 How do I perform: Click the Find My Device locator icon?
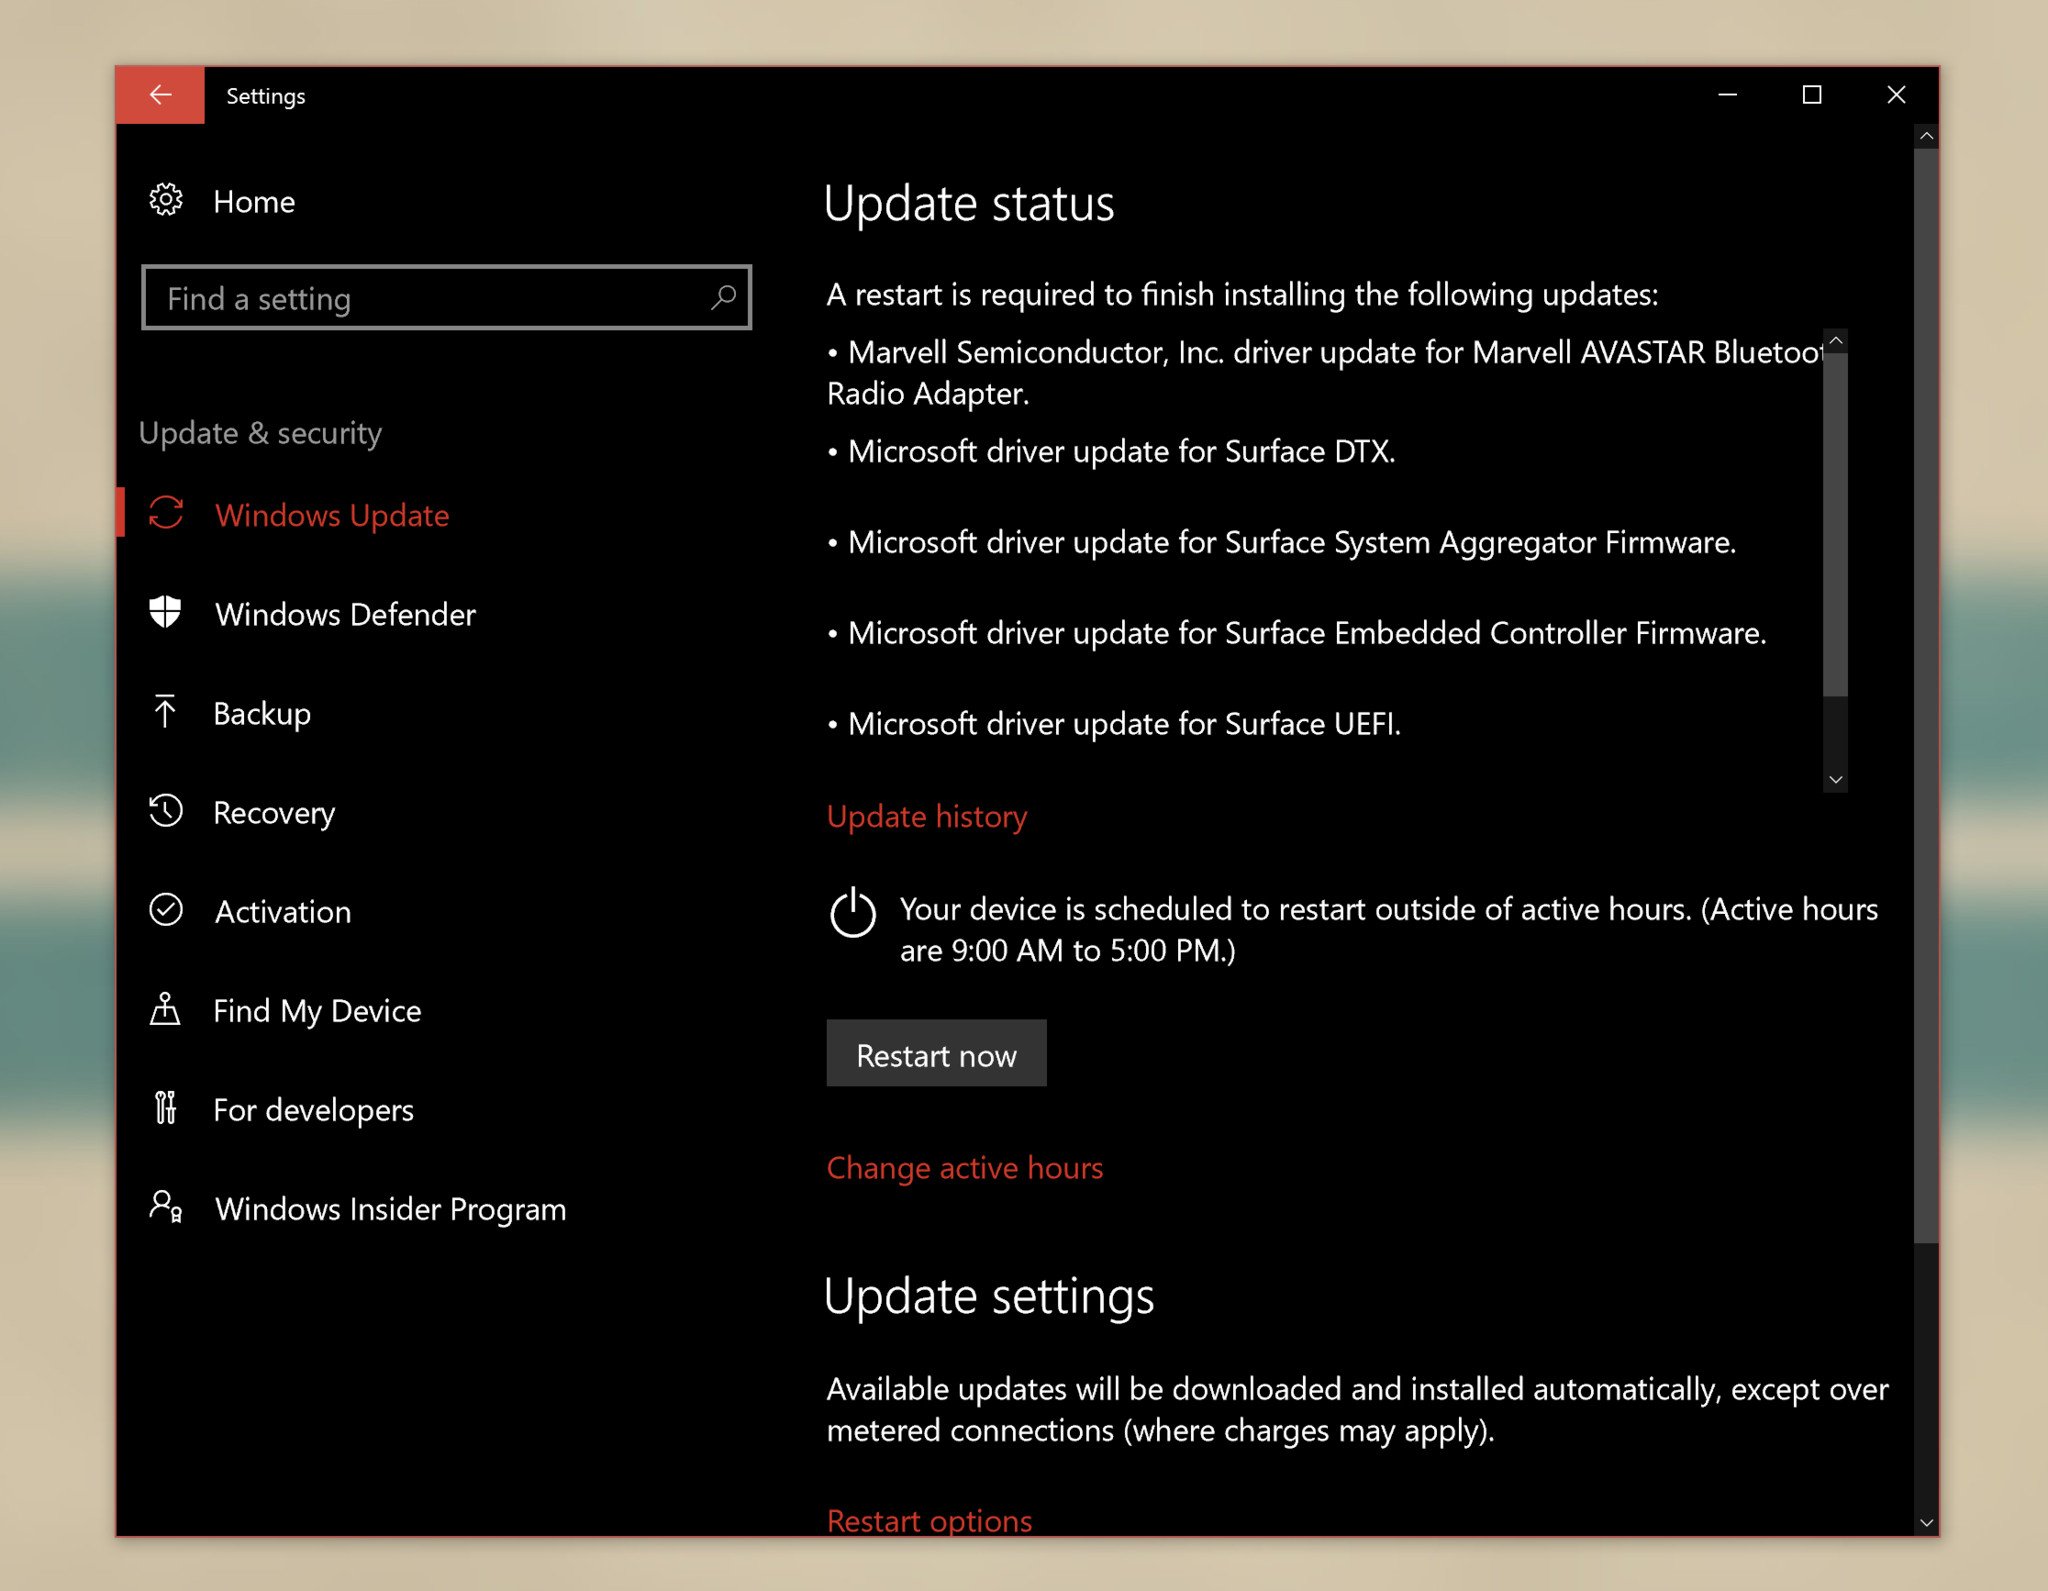click(165, 1009)
